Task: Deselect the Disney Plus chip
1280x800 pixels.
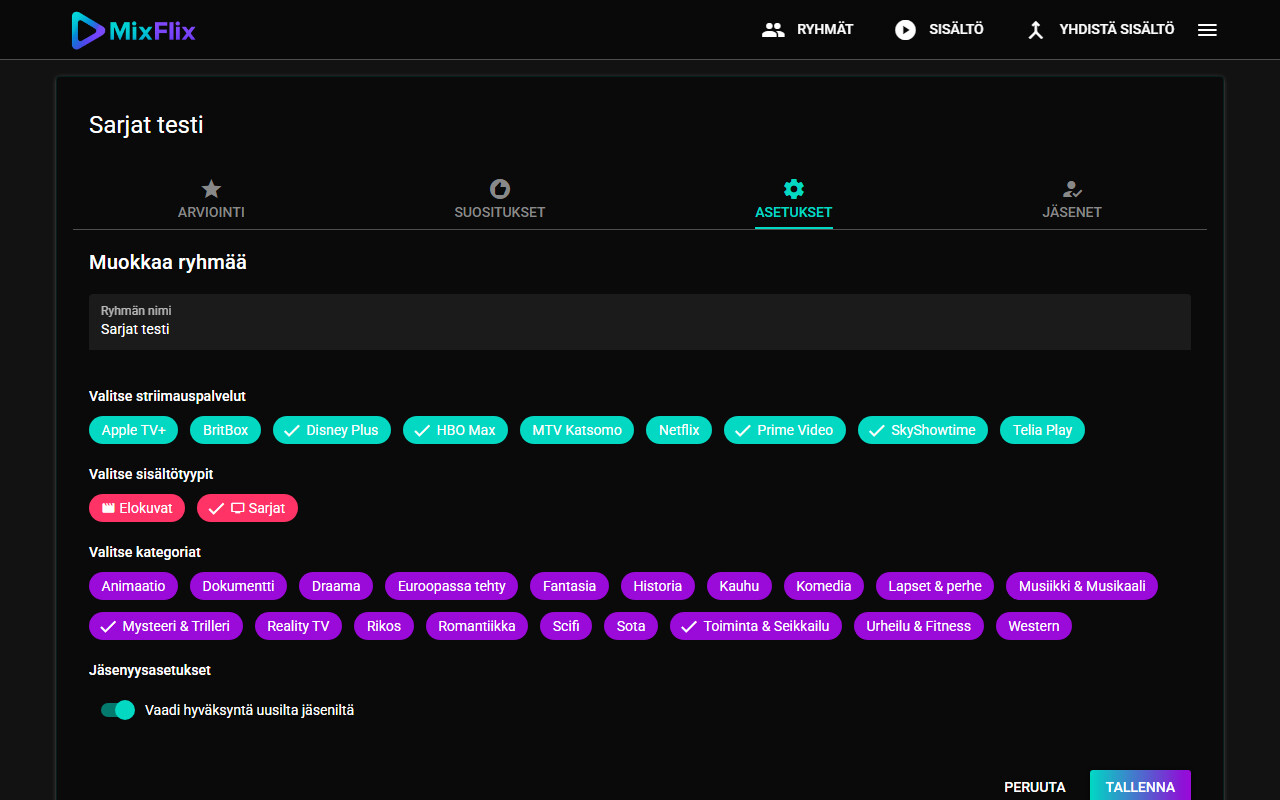Action: tap(332, 430)
